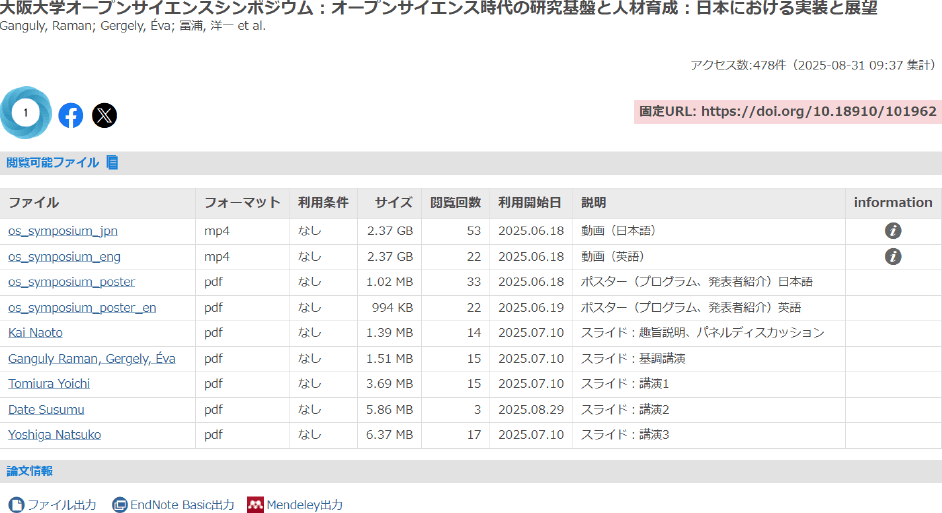
Task: Click the 論文情報 section heading
Action: pyautogui.click(x=29, y=471)
